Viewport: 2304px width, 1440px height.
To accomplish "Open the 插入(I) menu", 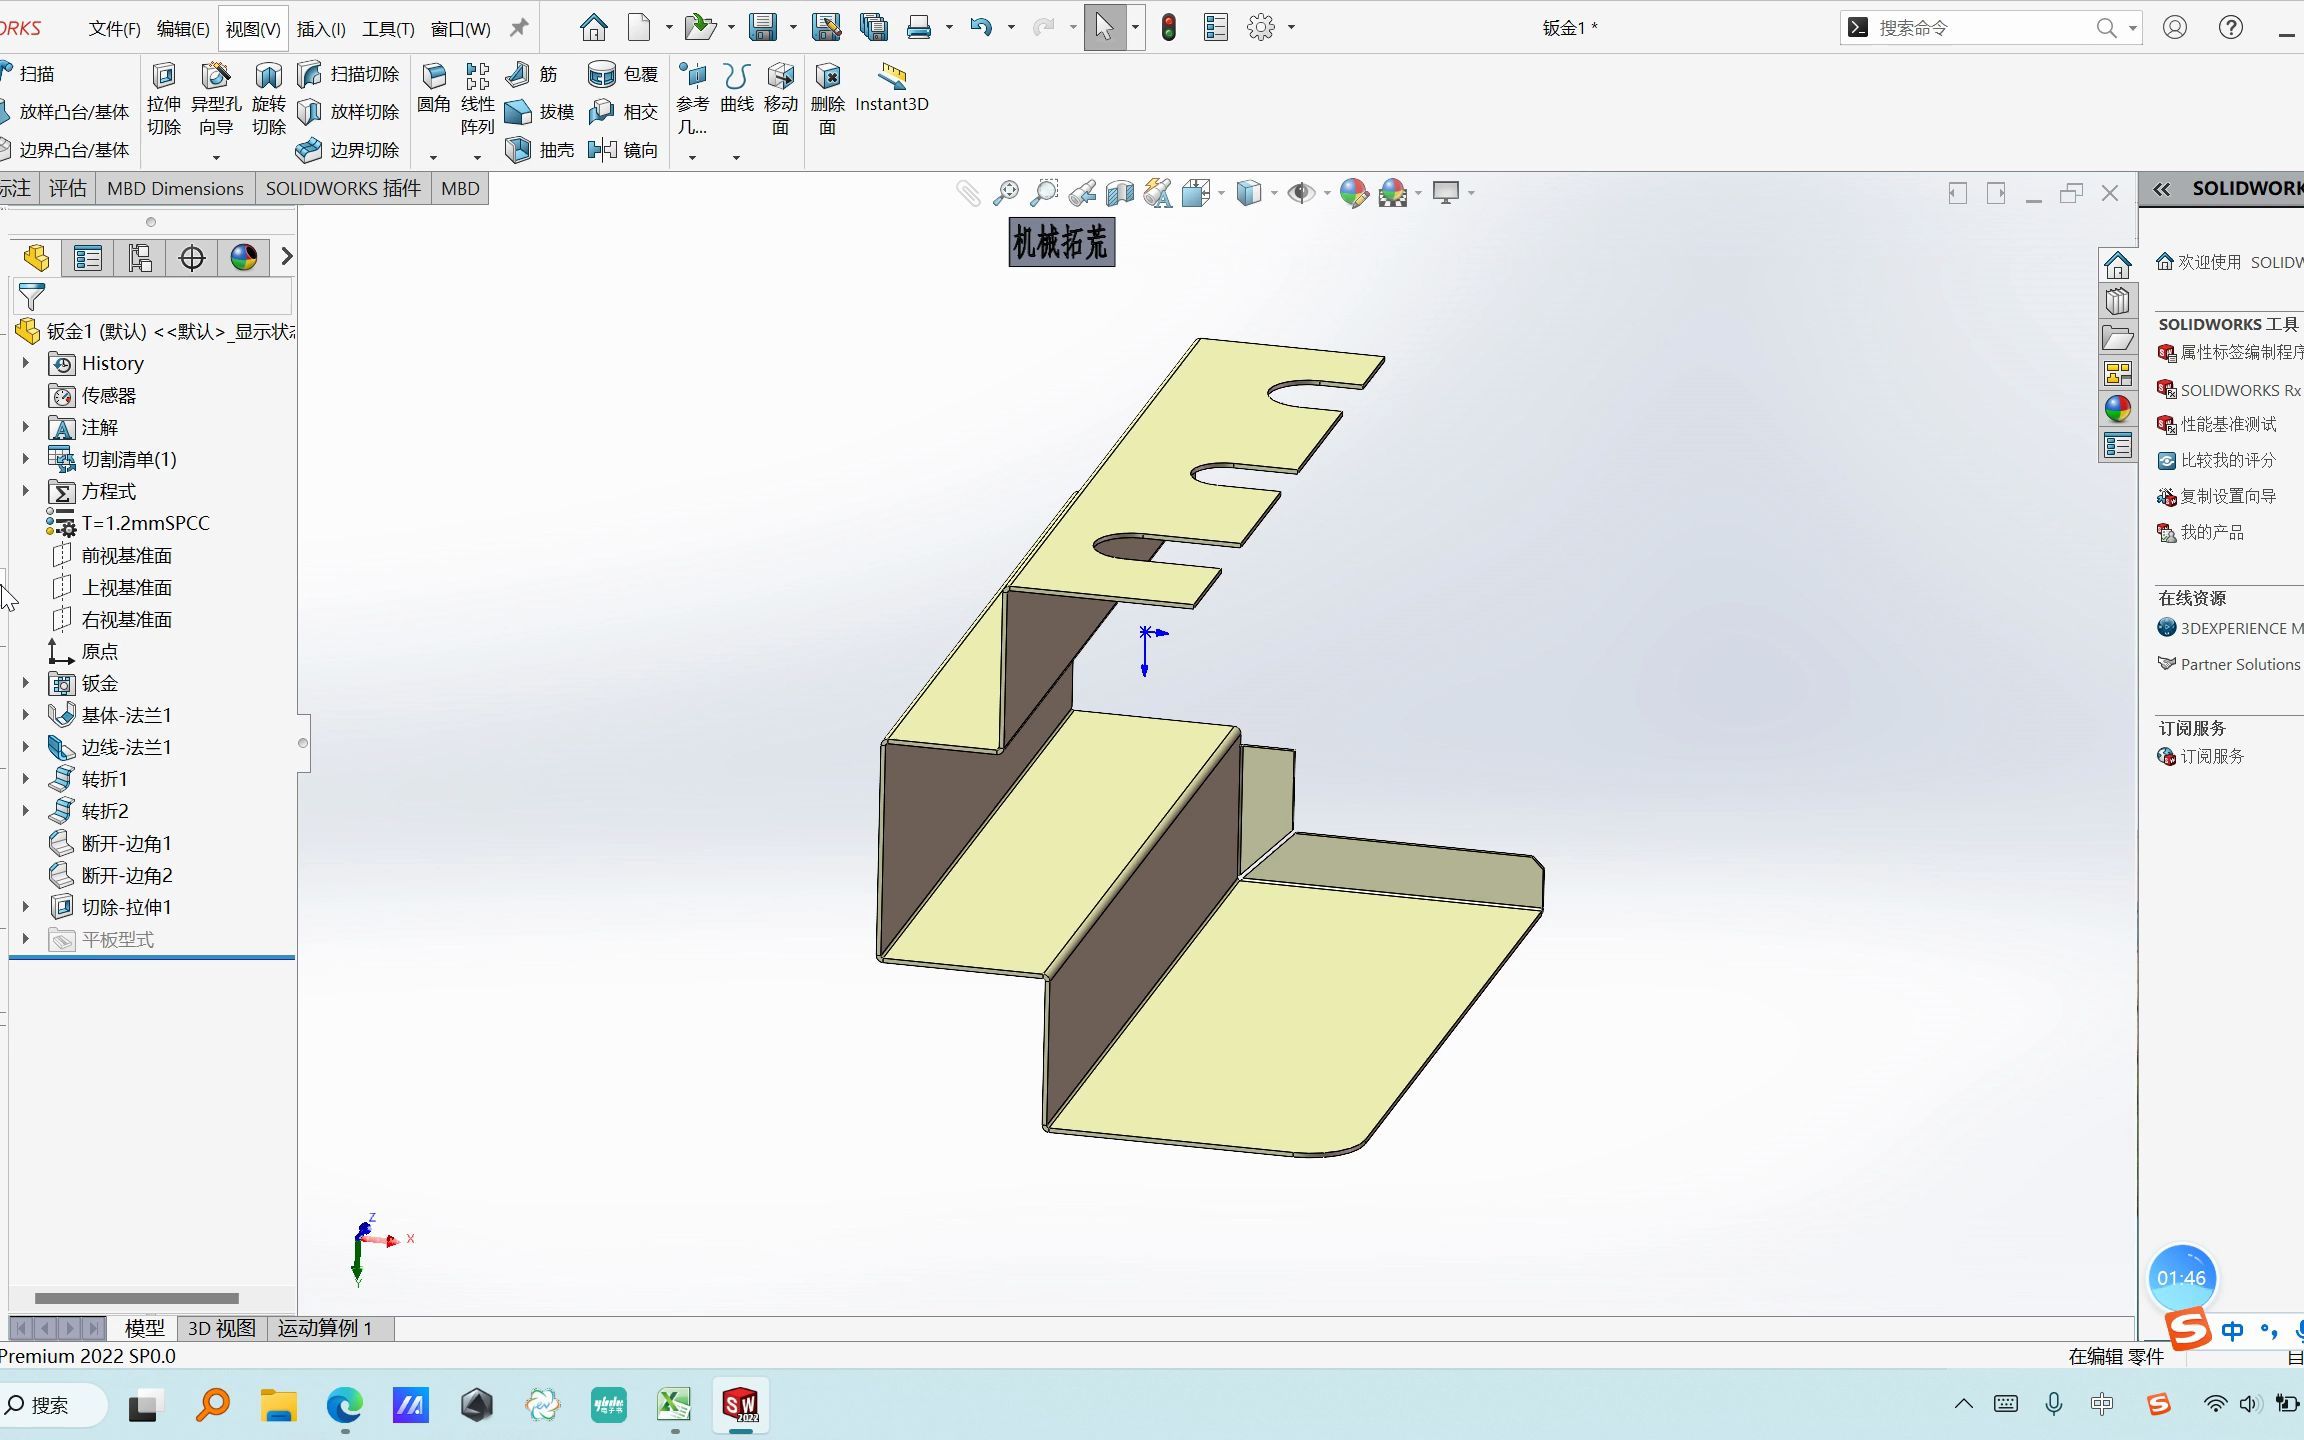I will click(x=321, y=29).
